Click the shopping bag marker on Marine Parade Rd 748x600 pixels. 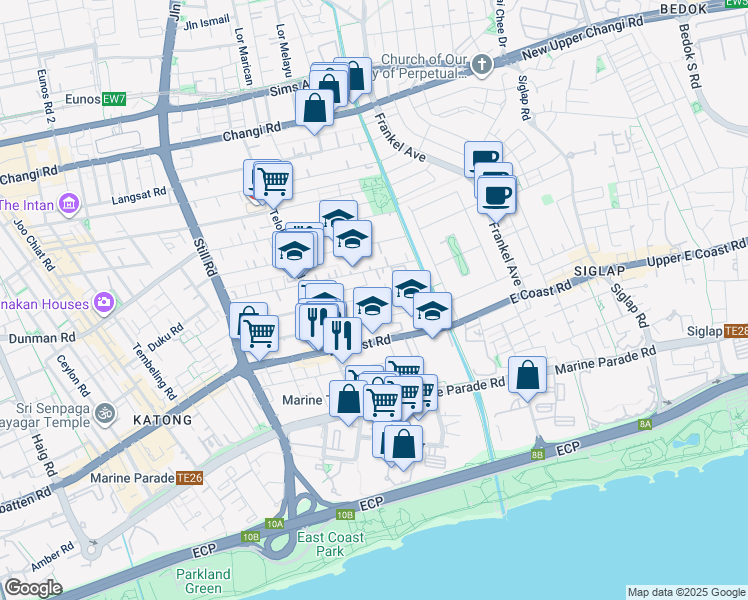pos(527,376)
